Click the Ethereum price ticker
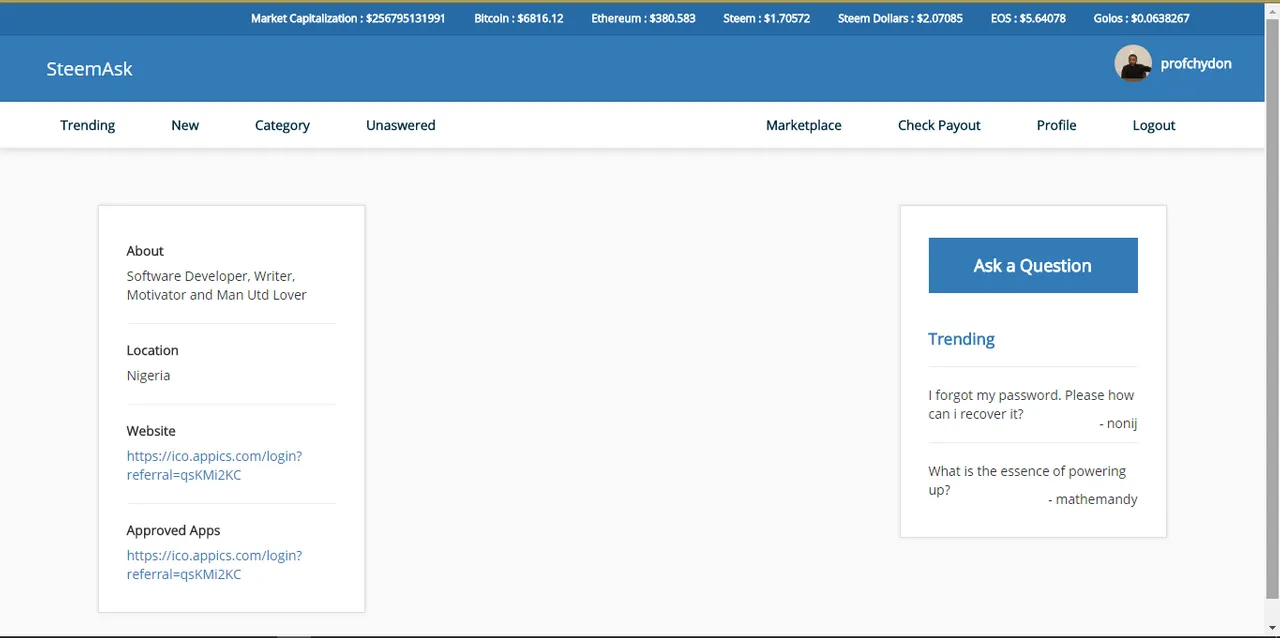Image resolution: width=1280 pixels, height=638 pixels. coord(643,18)
